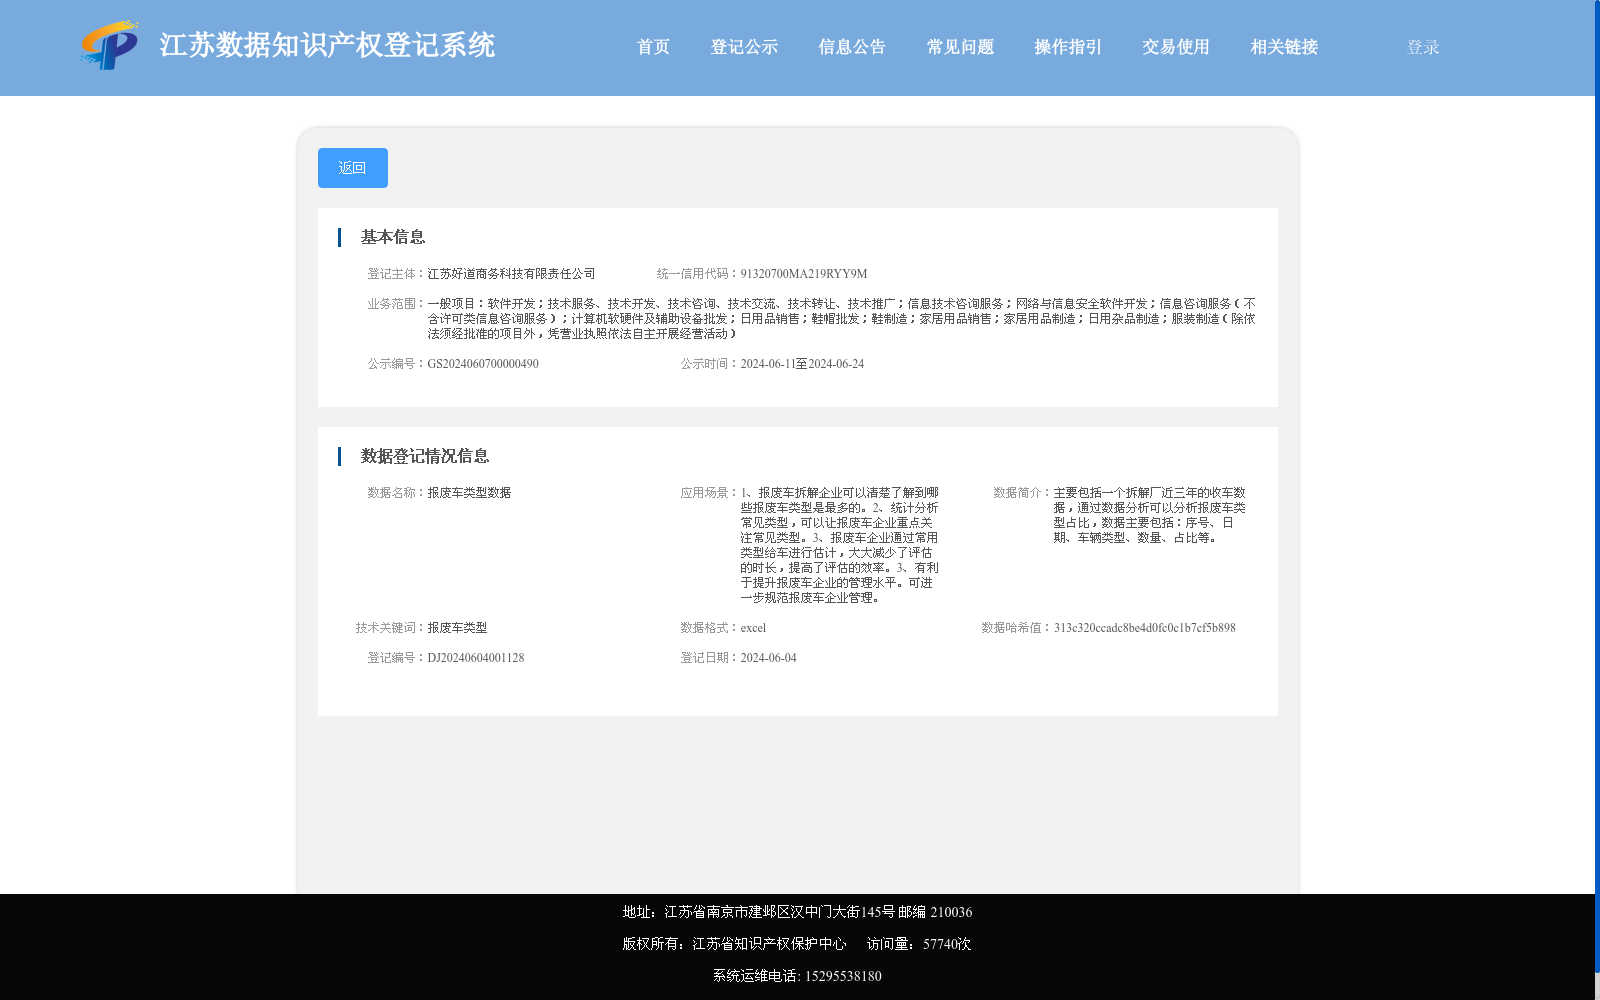Click data name 报废车类型数据
The height and width of the screenshot is (1000, 1600).
[x=469, y=493]
